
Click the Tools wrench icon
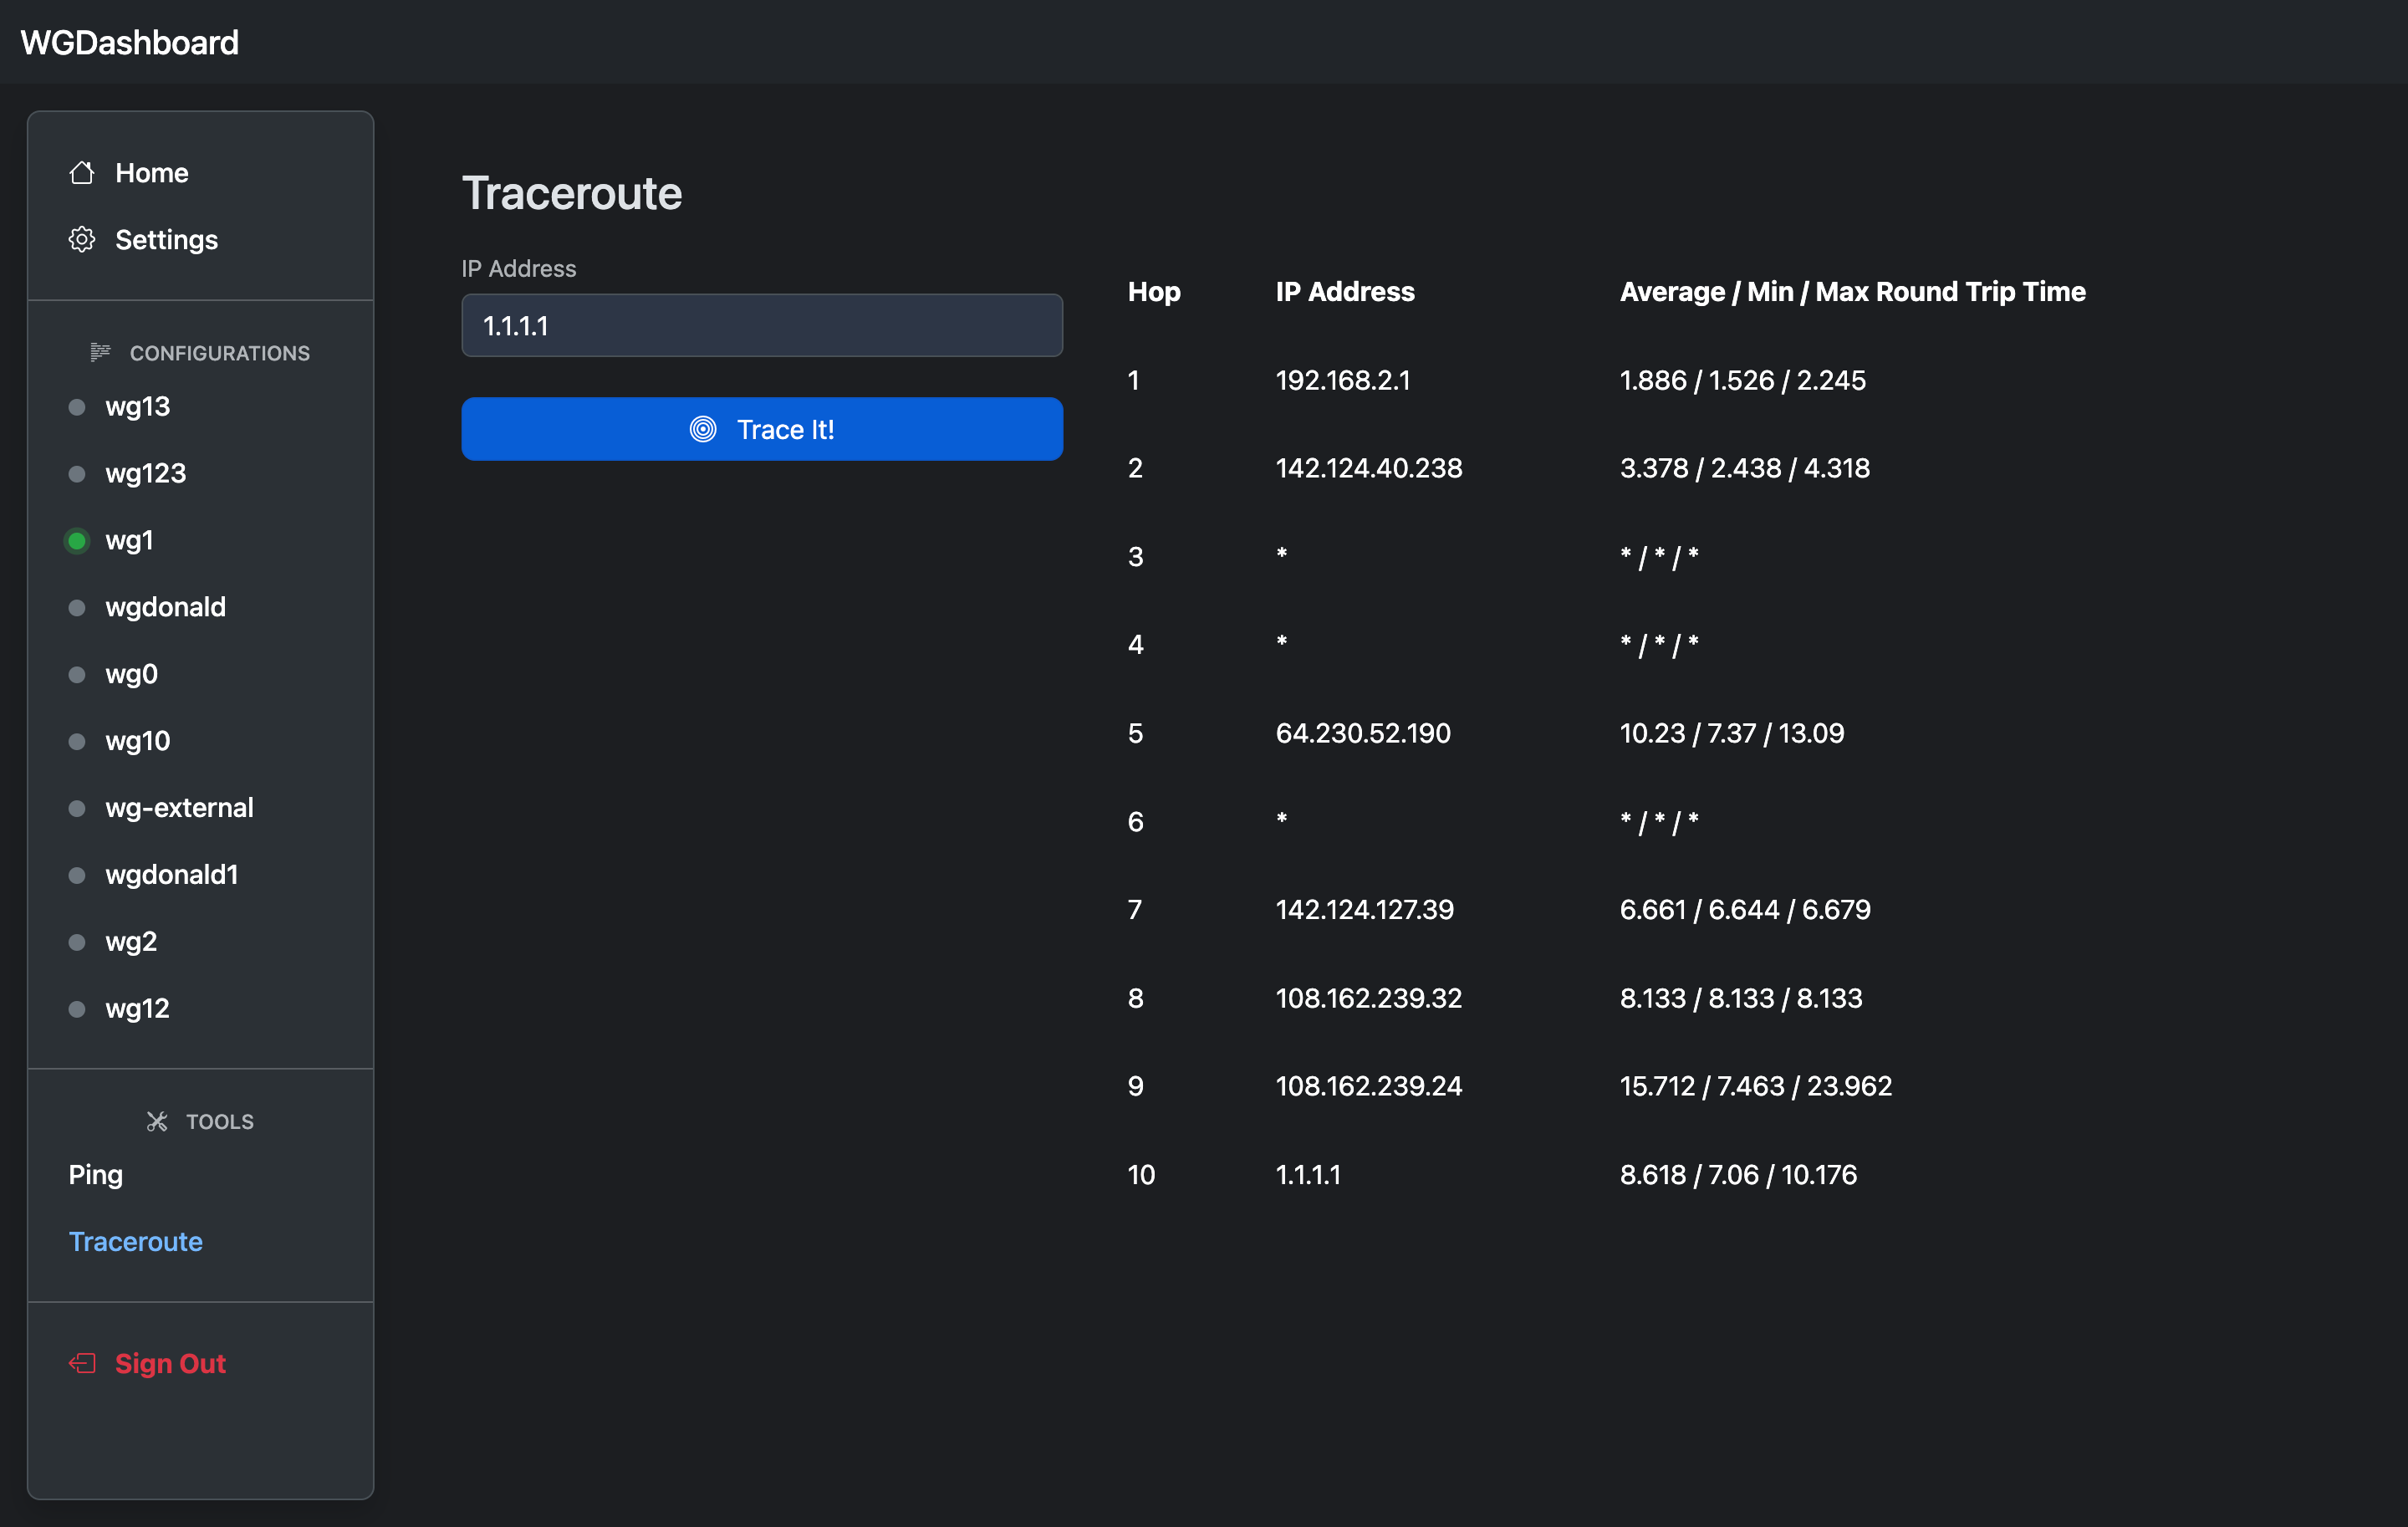click(x=157, y=1121)
